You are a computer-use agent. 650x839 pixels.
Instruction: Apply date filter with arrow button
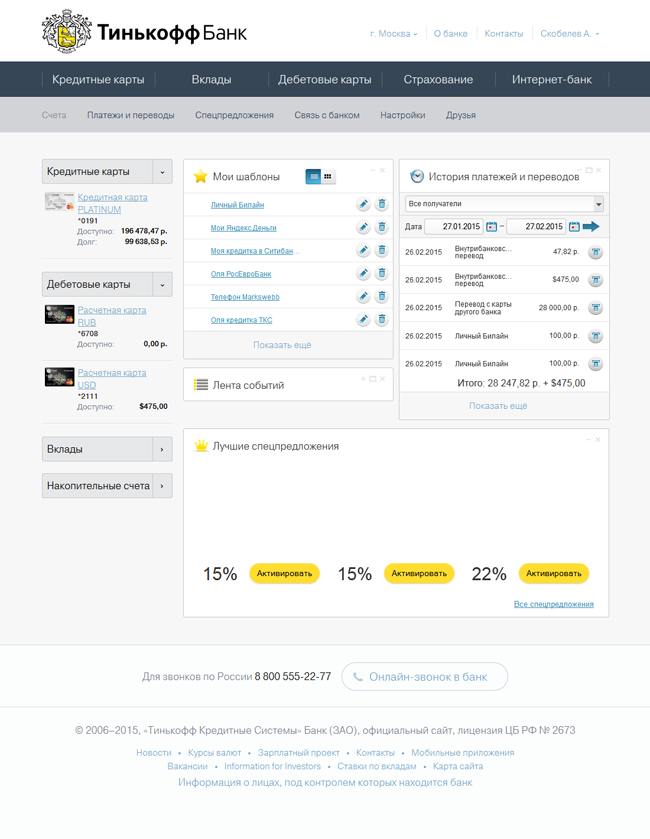(591, 227)
